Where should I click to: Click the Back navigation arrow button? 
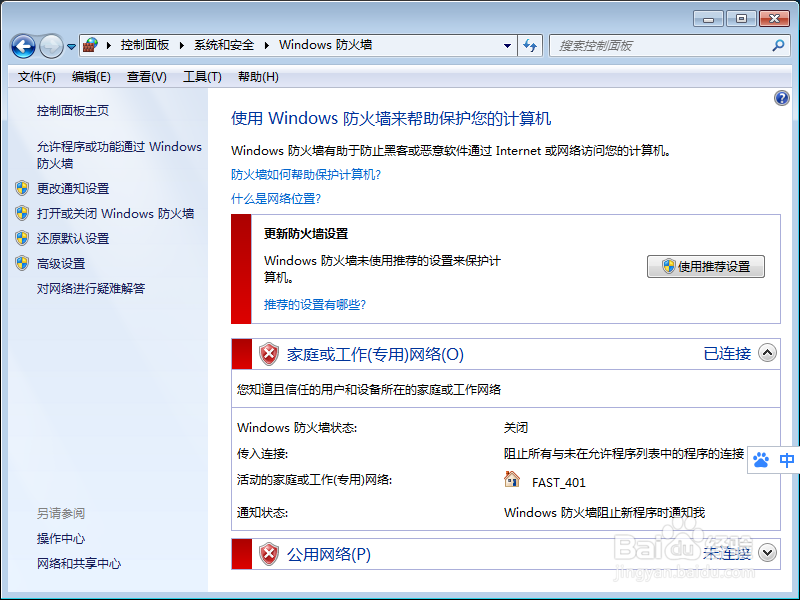tap(23, 46)
